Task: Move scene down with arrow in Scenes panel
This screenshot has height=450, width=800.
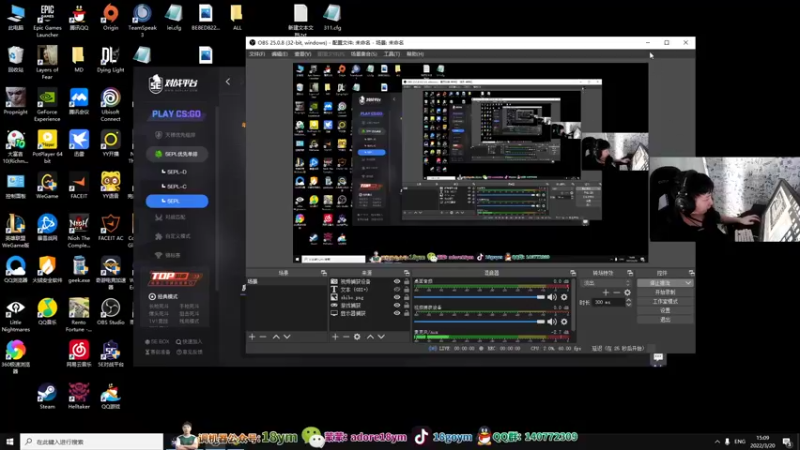Action: click(287, 337)
